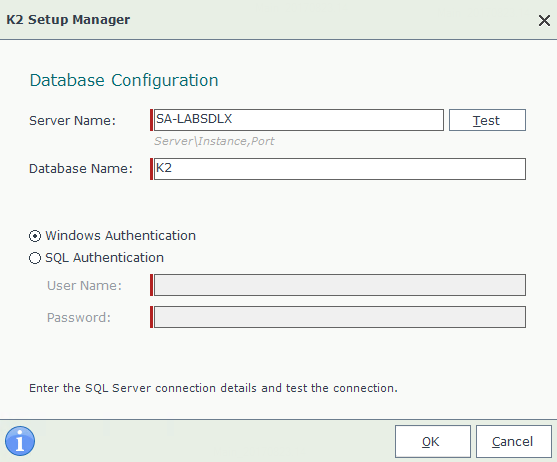Cancel the database configuration dialog

tap(514, 441)
